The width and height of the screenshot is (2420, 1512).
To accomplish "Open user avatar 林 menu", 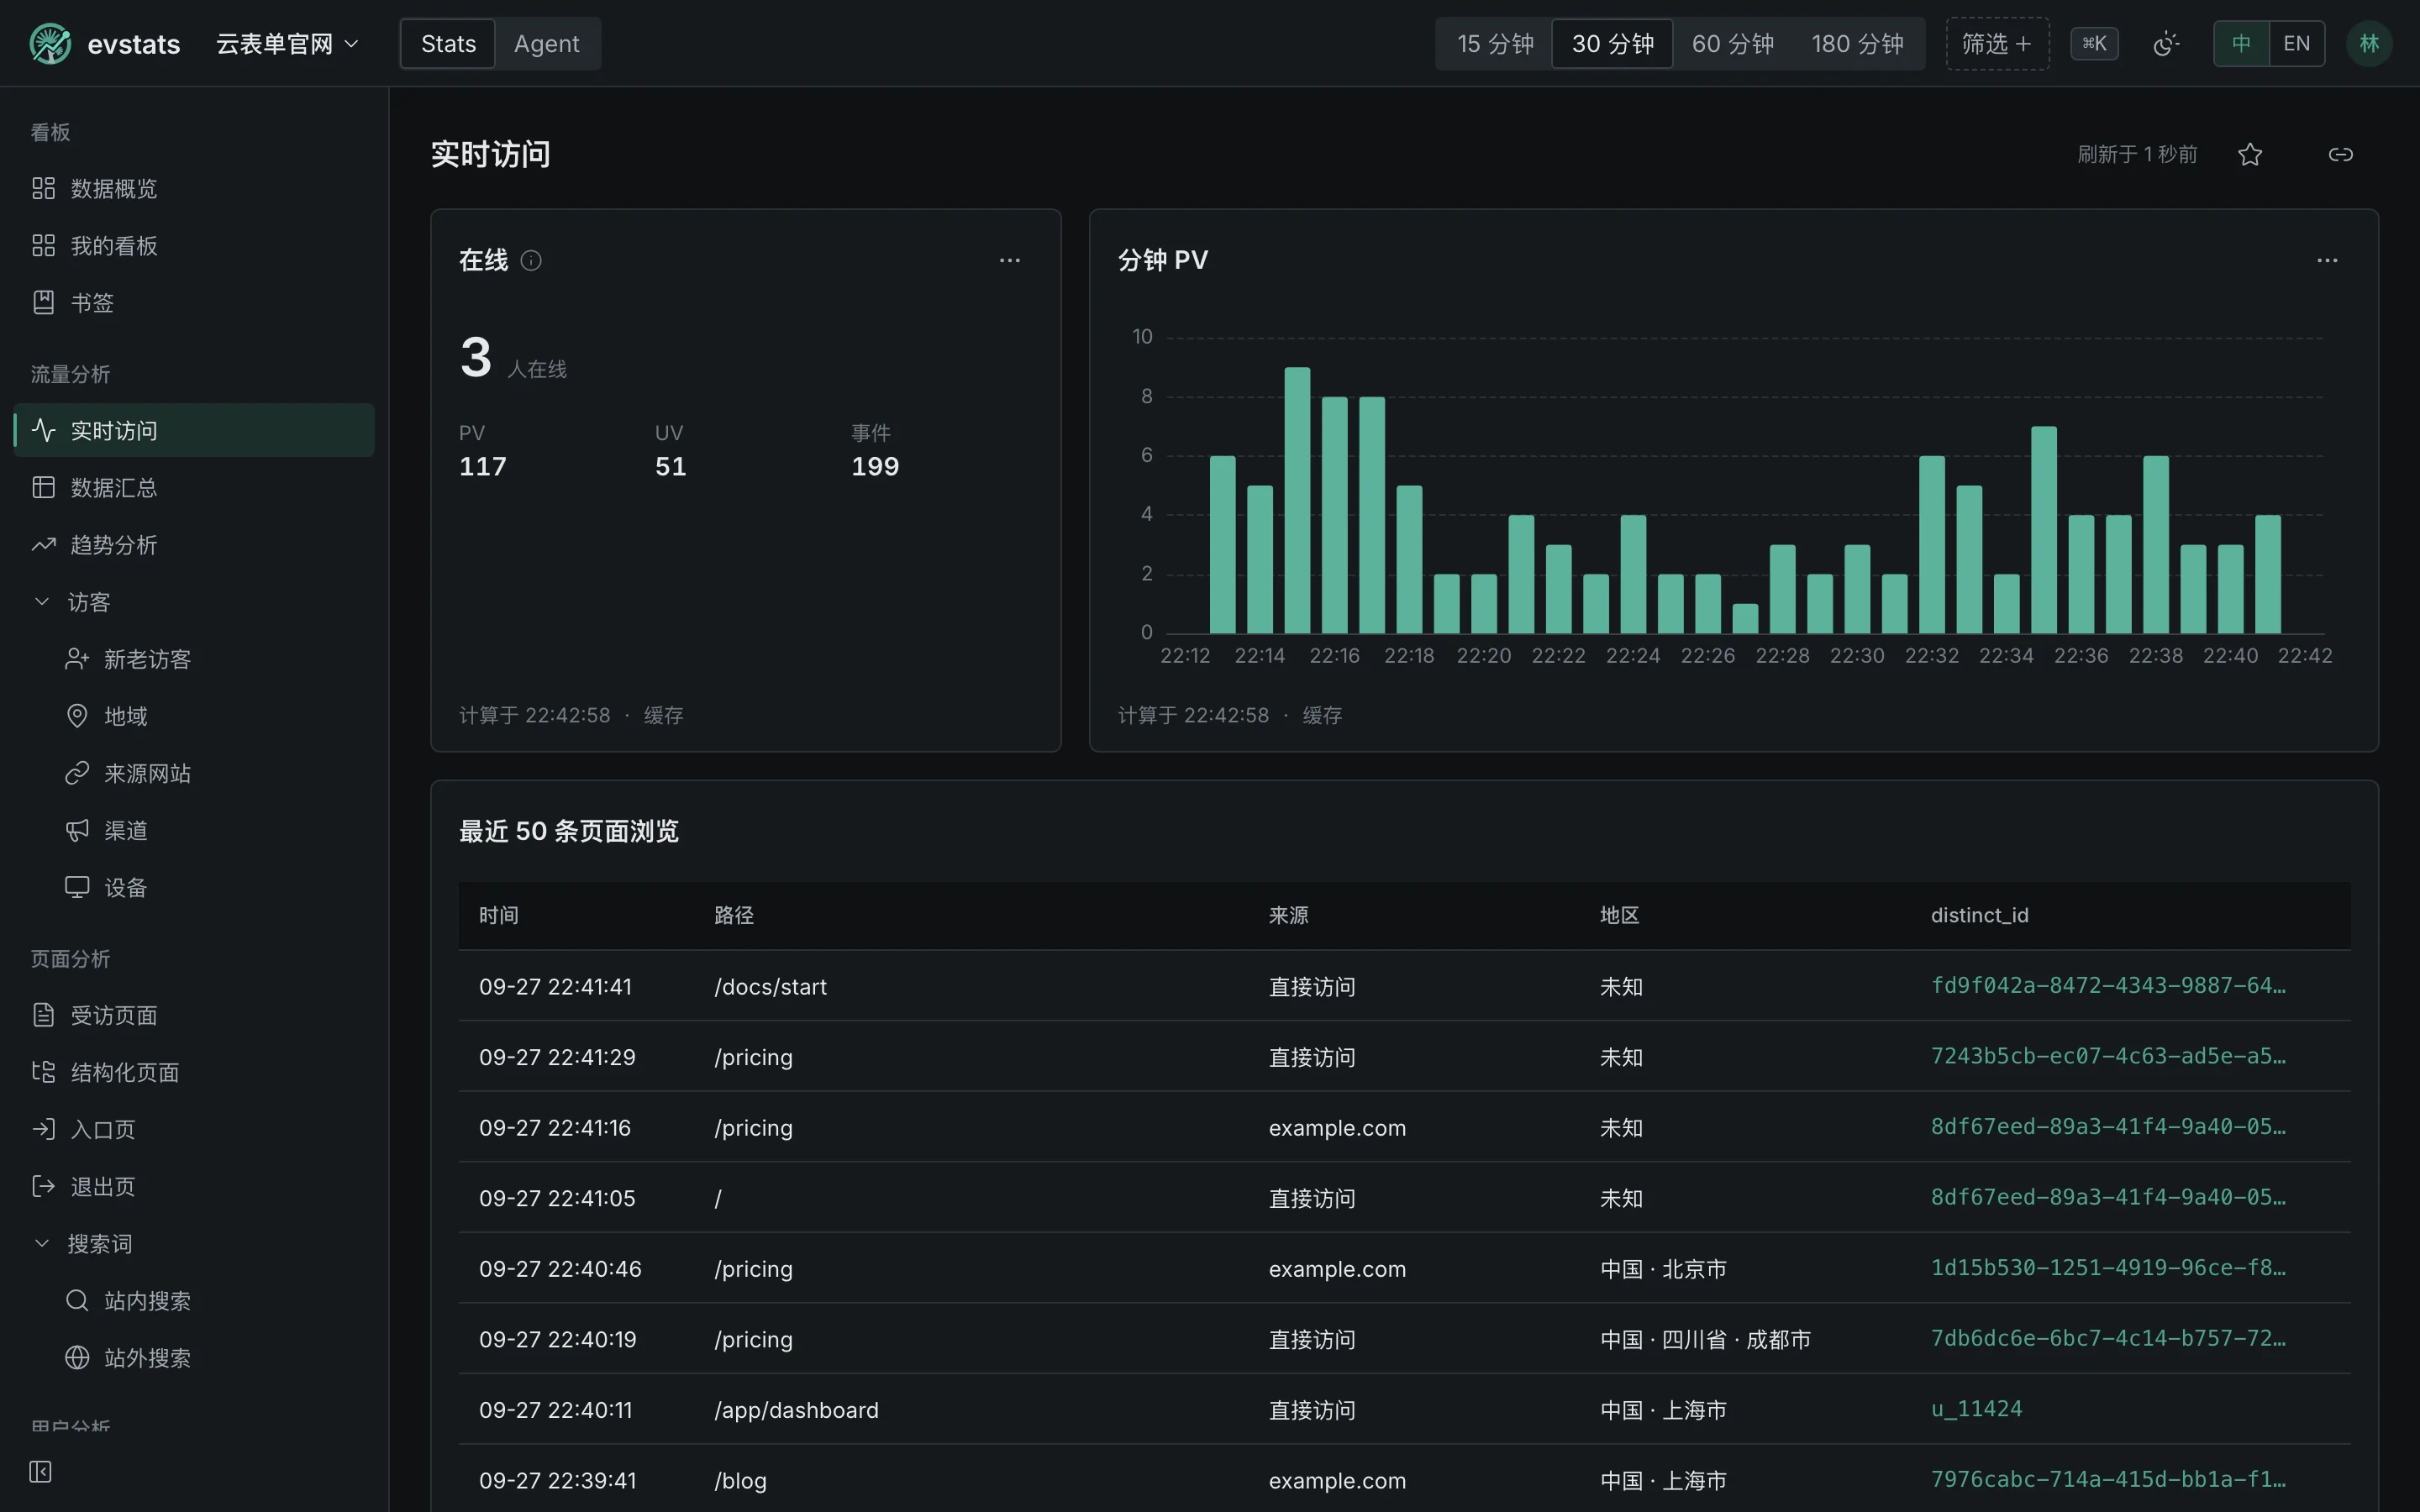I will tap(2368, 44).
